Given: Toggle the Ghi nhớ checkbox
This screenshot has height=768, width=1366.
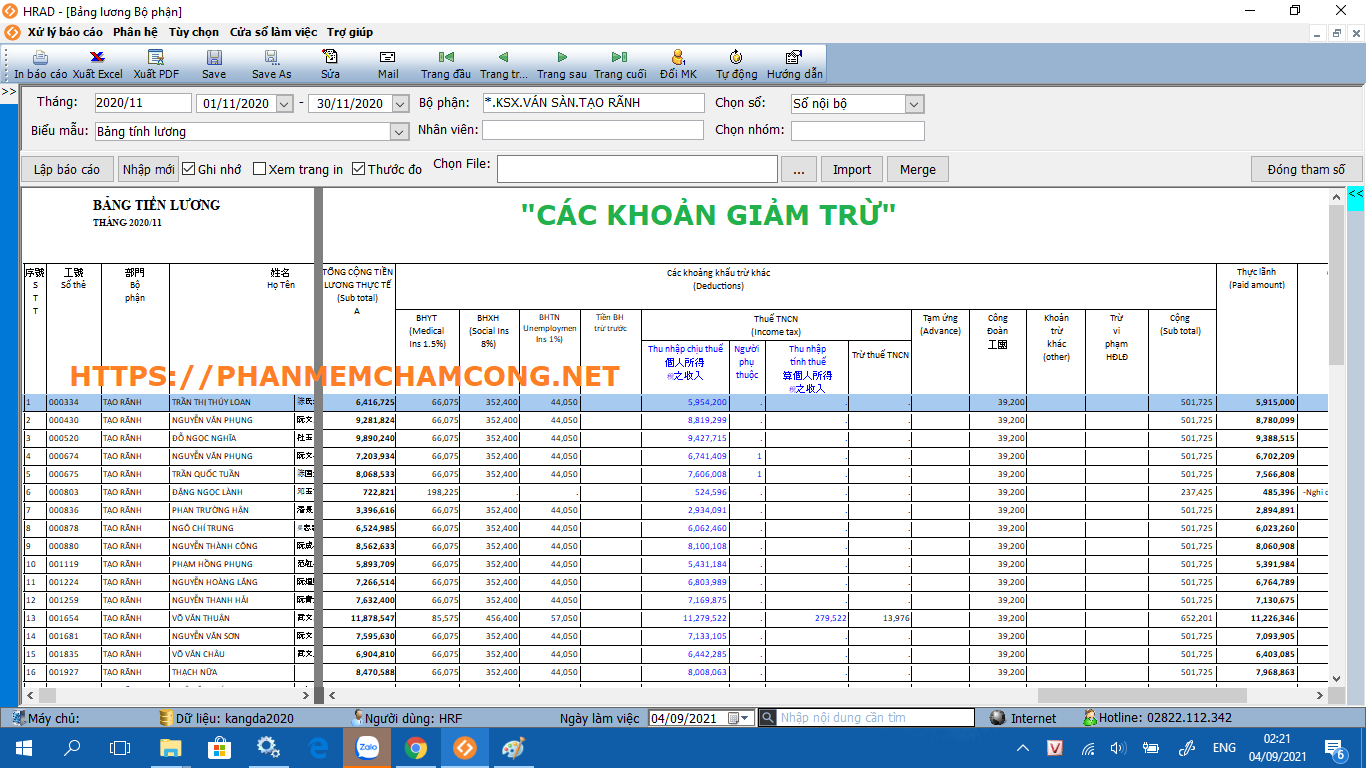Looking at the screenshot, I should point(188,169).
